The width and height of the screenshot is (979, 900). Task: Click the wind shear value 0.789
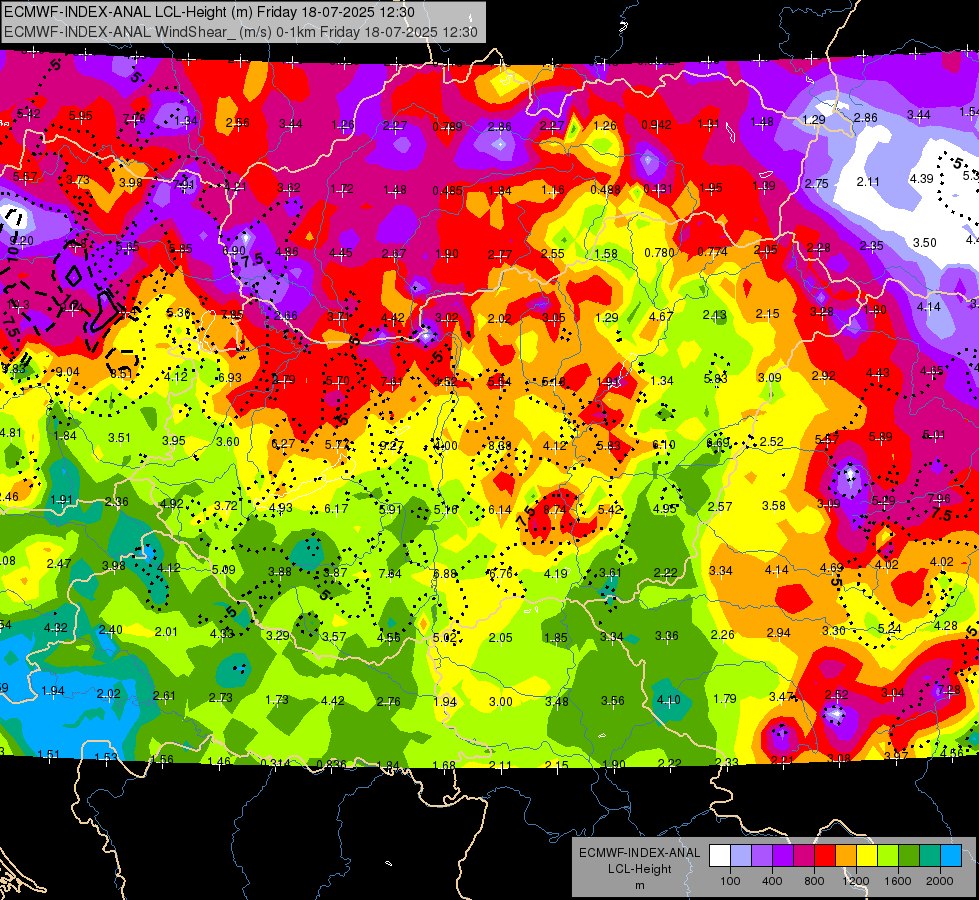(448, 127)
